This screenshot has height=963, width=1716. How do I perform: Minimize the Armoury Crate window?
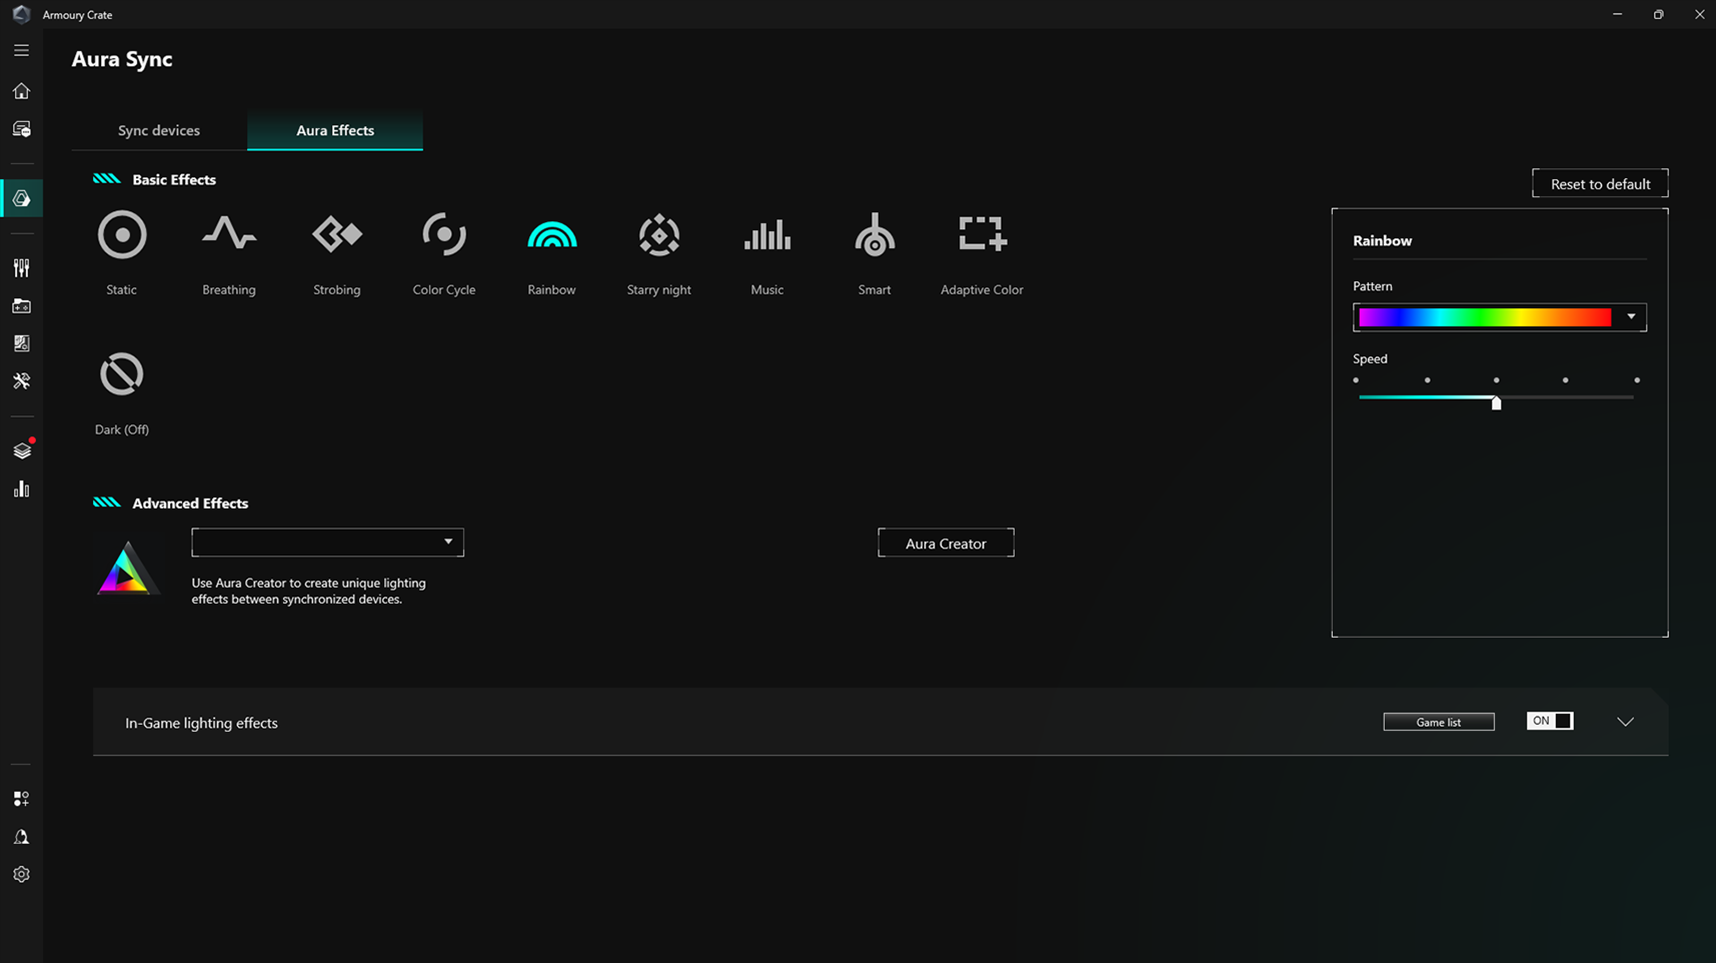point(1617,14)
